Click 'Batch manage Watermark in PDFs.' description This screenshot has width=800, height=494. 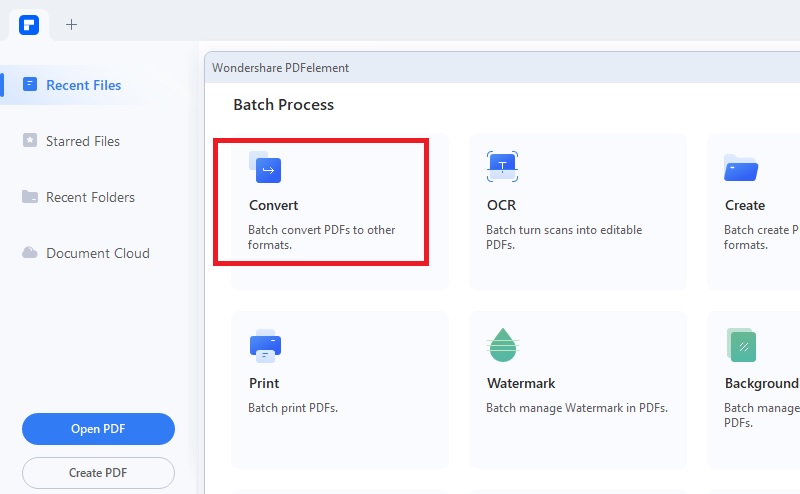pyautogui.click(x=577, y=408)
